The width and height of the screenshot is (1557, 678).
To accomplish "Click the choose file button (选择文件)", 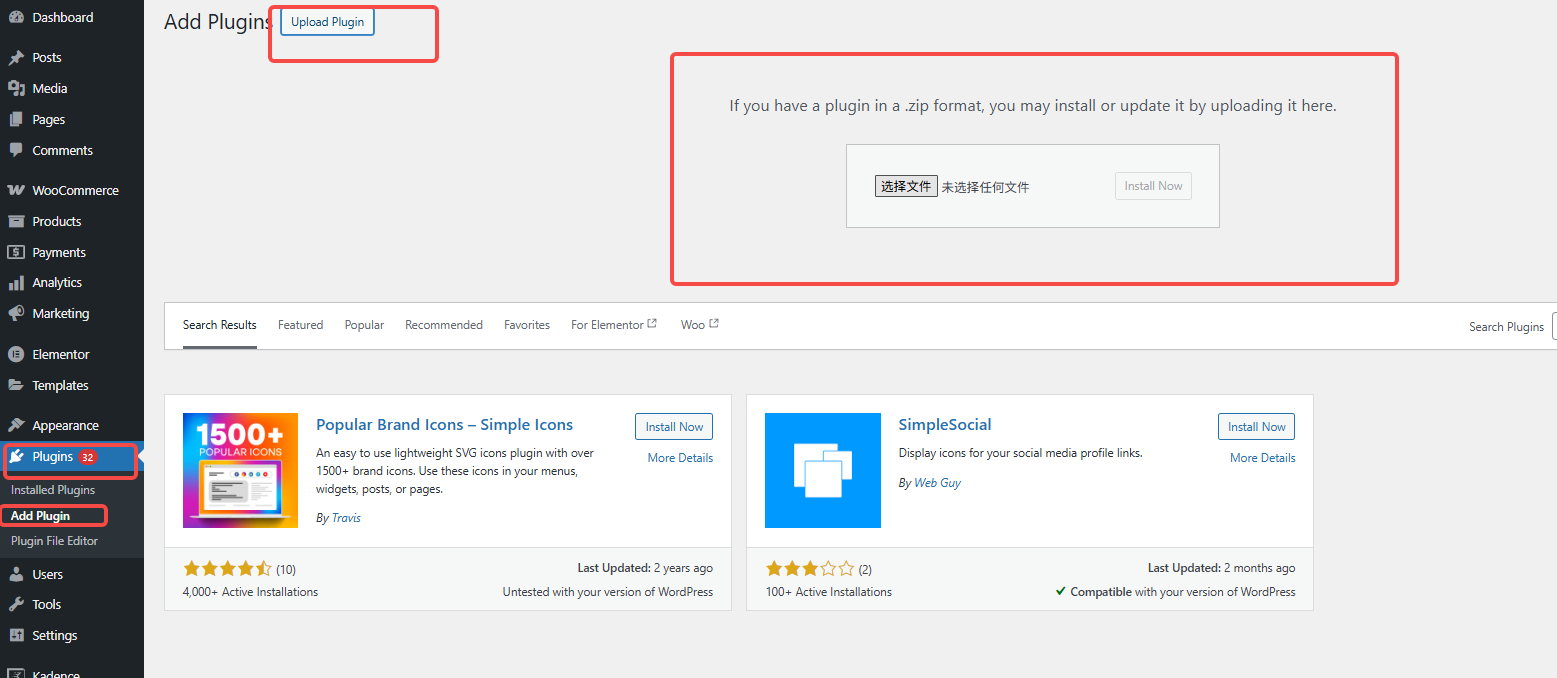I will point(906,186).
